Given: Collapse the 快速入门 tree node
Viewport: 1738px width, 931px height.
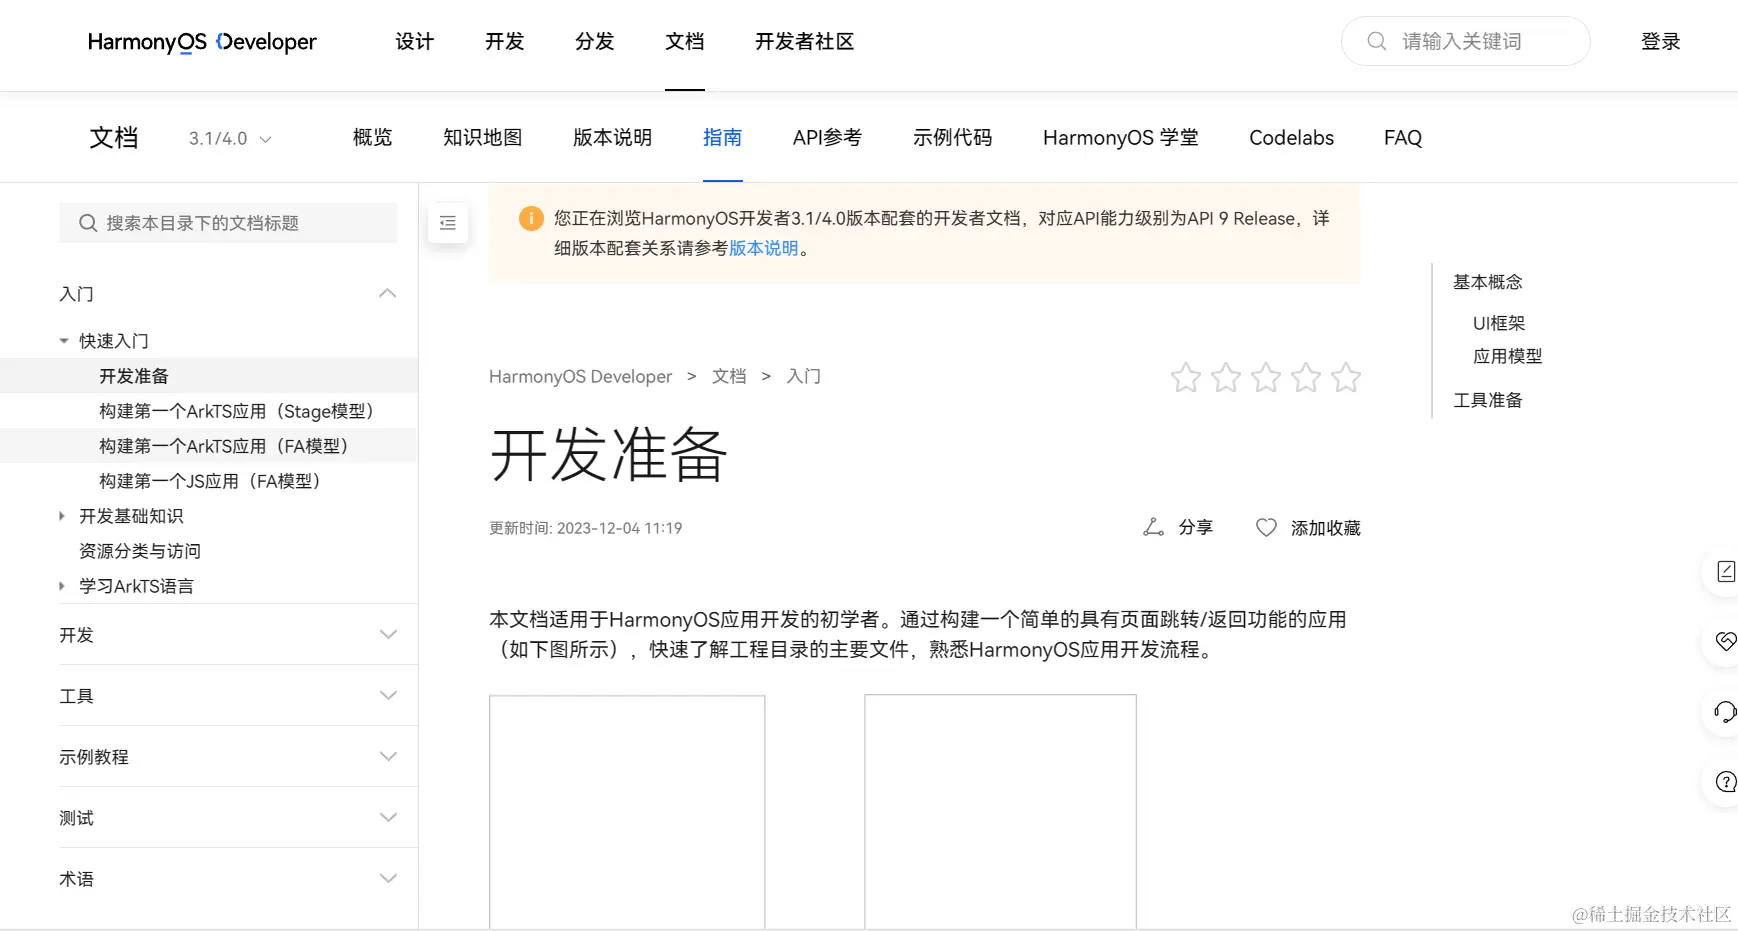Looking at the screenshot, I should pos(64,341).
